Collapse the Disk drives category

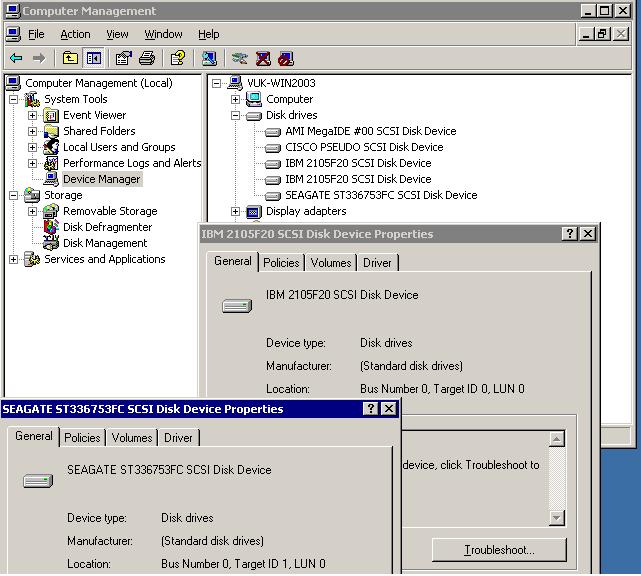tap(236, 116)
